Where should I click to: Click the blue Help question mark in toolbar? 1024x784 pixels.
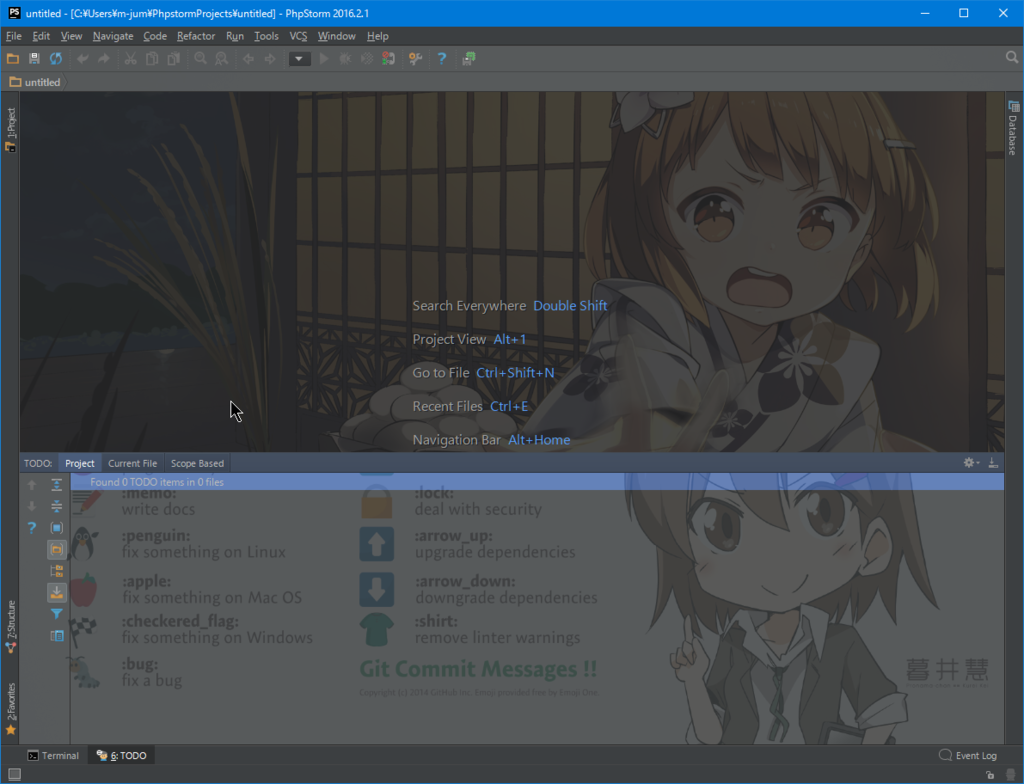point(442,59)
